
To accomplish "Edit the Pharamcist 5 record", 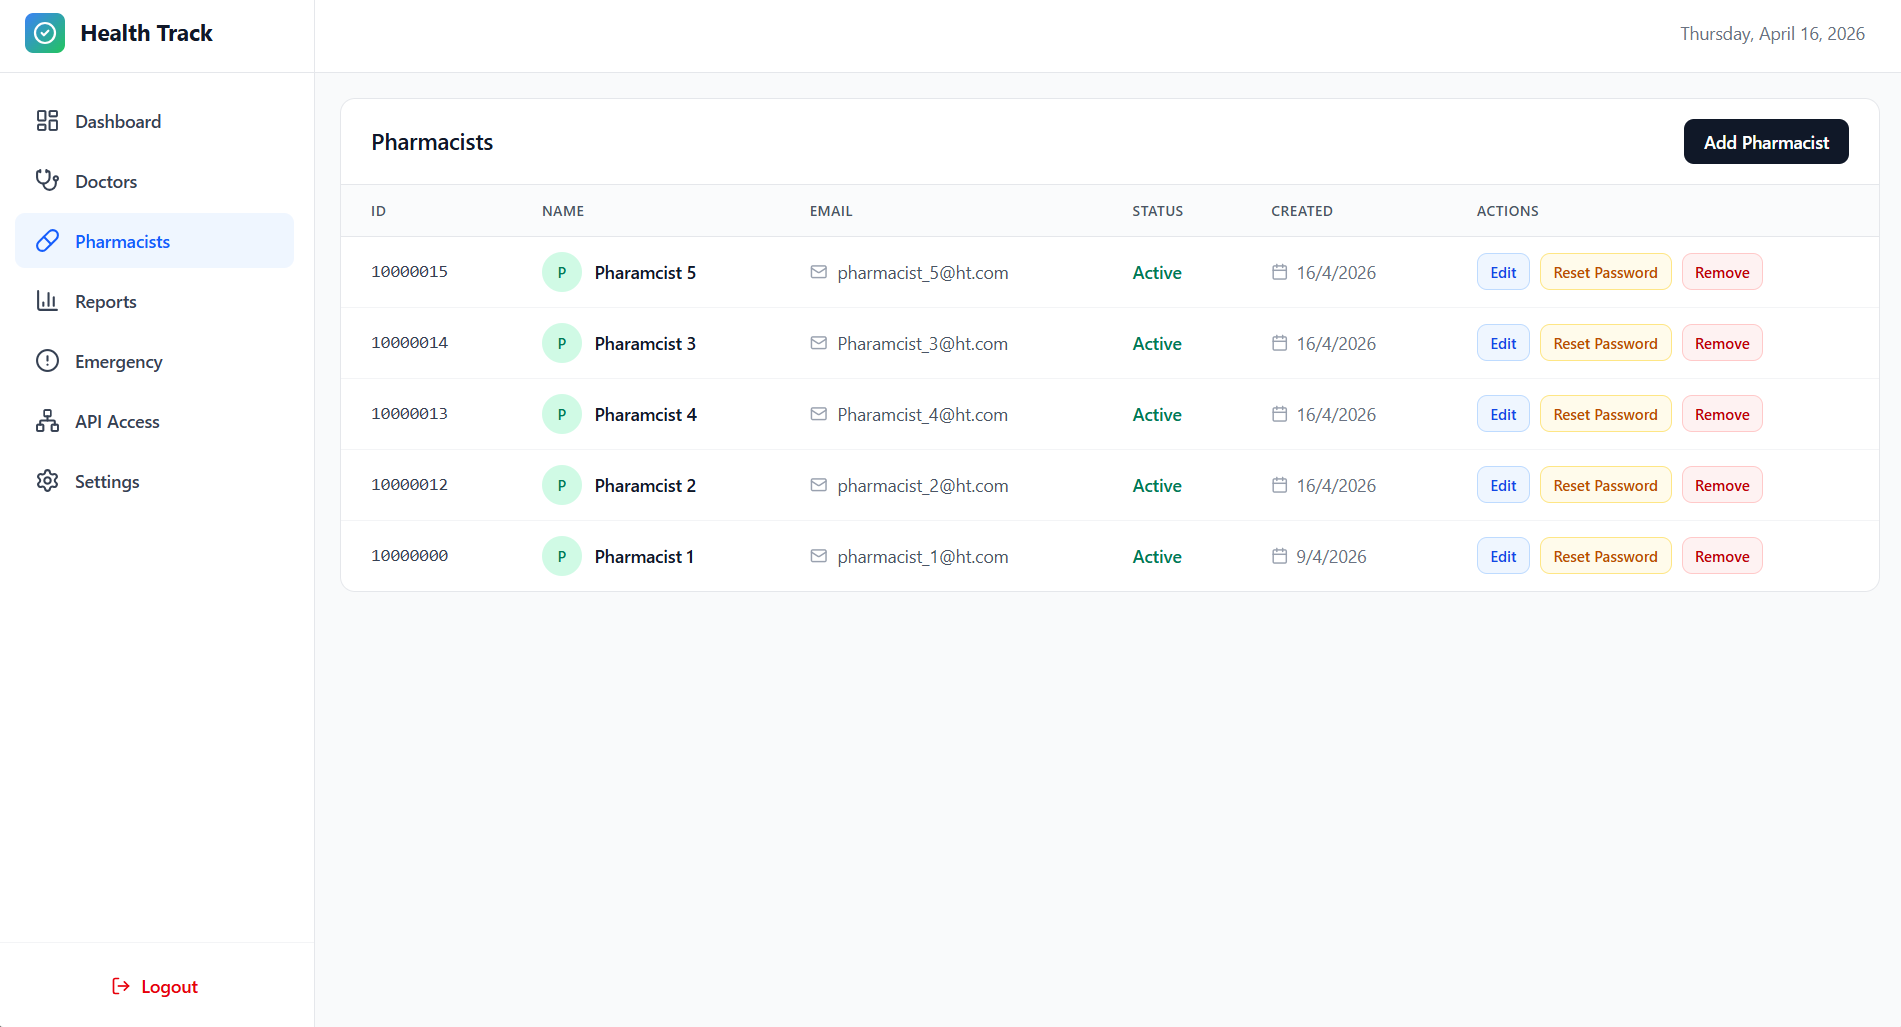I will 1502,272.
